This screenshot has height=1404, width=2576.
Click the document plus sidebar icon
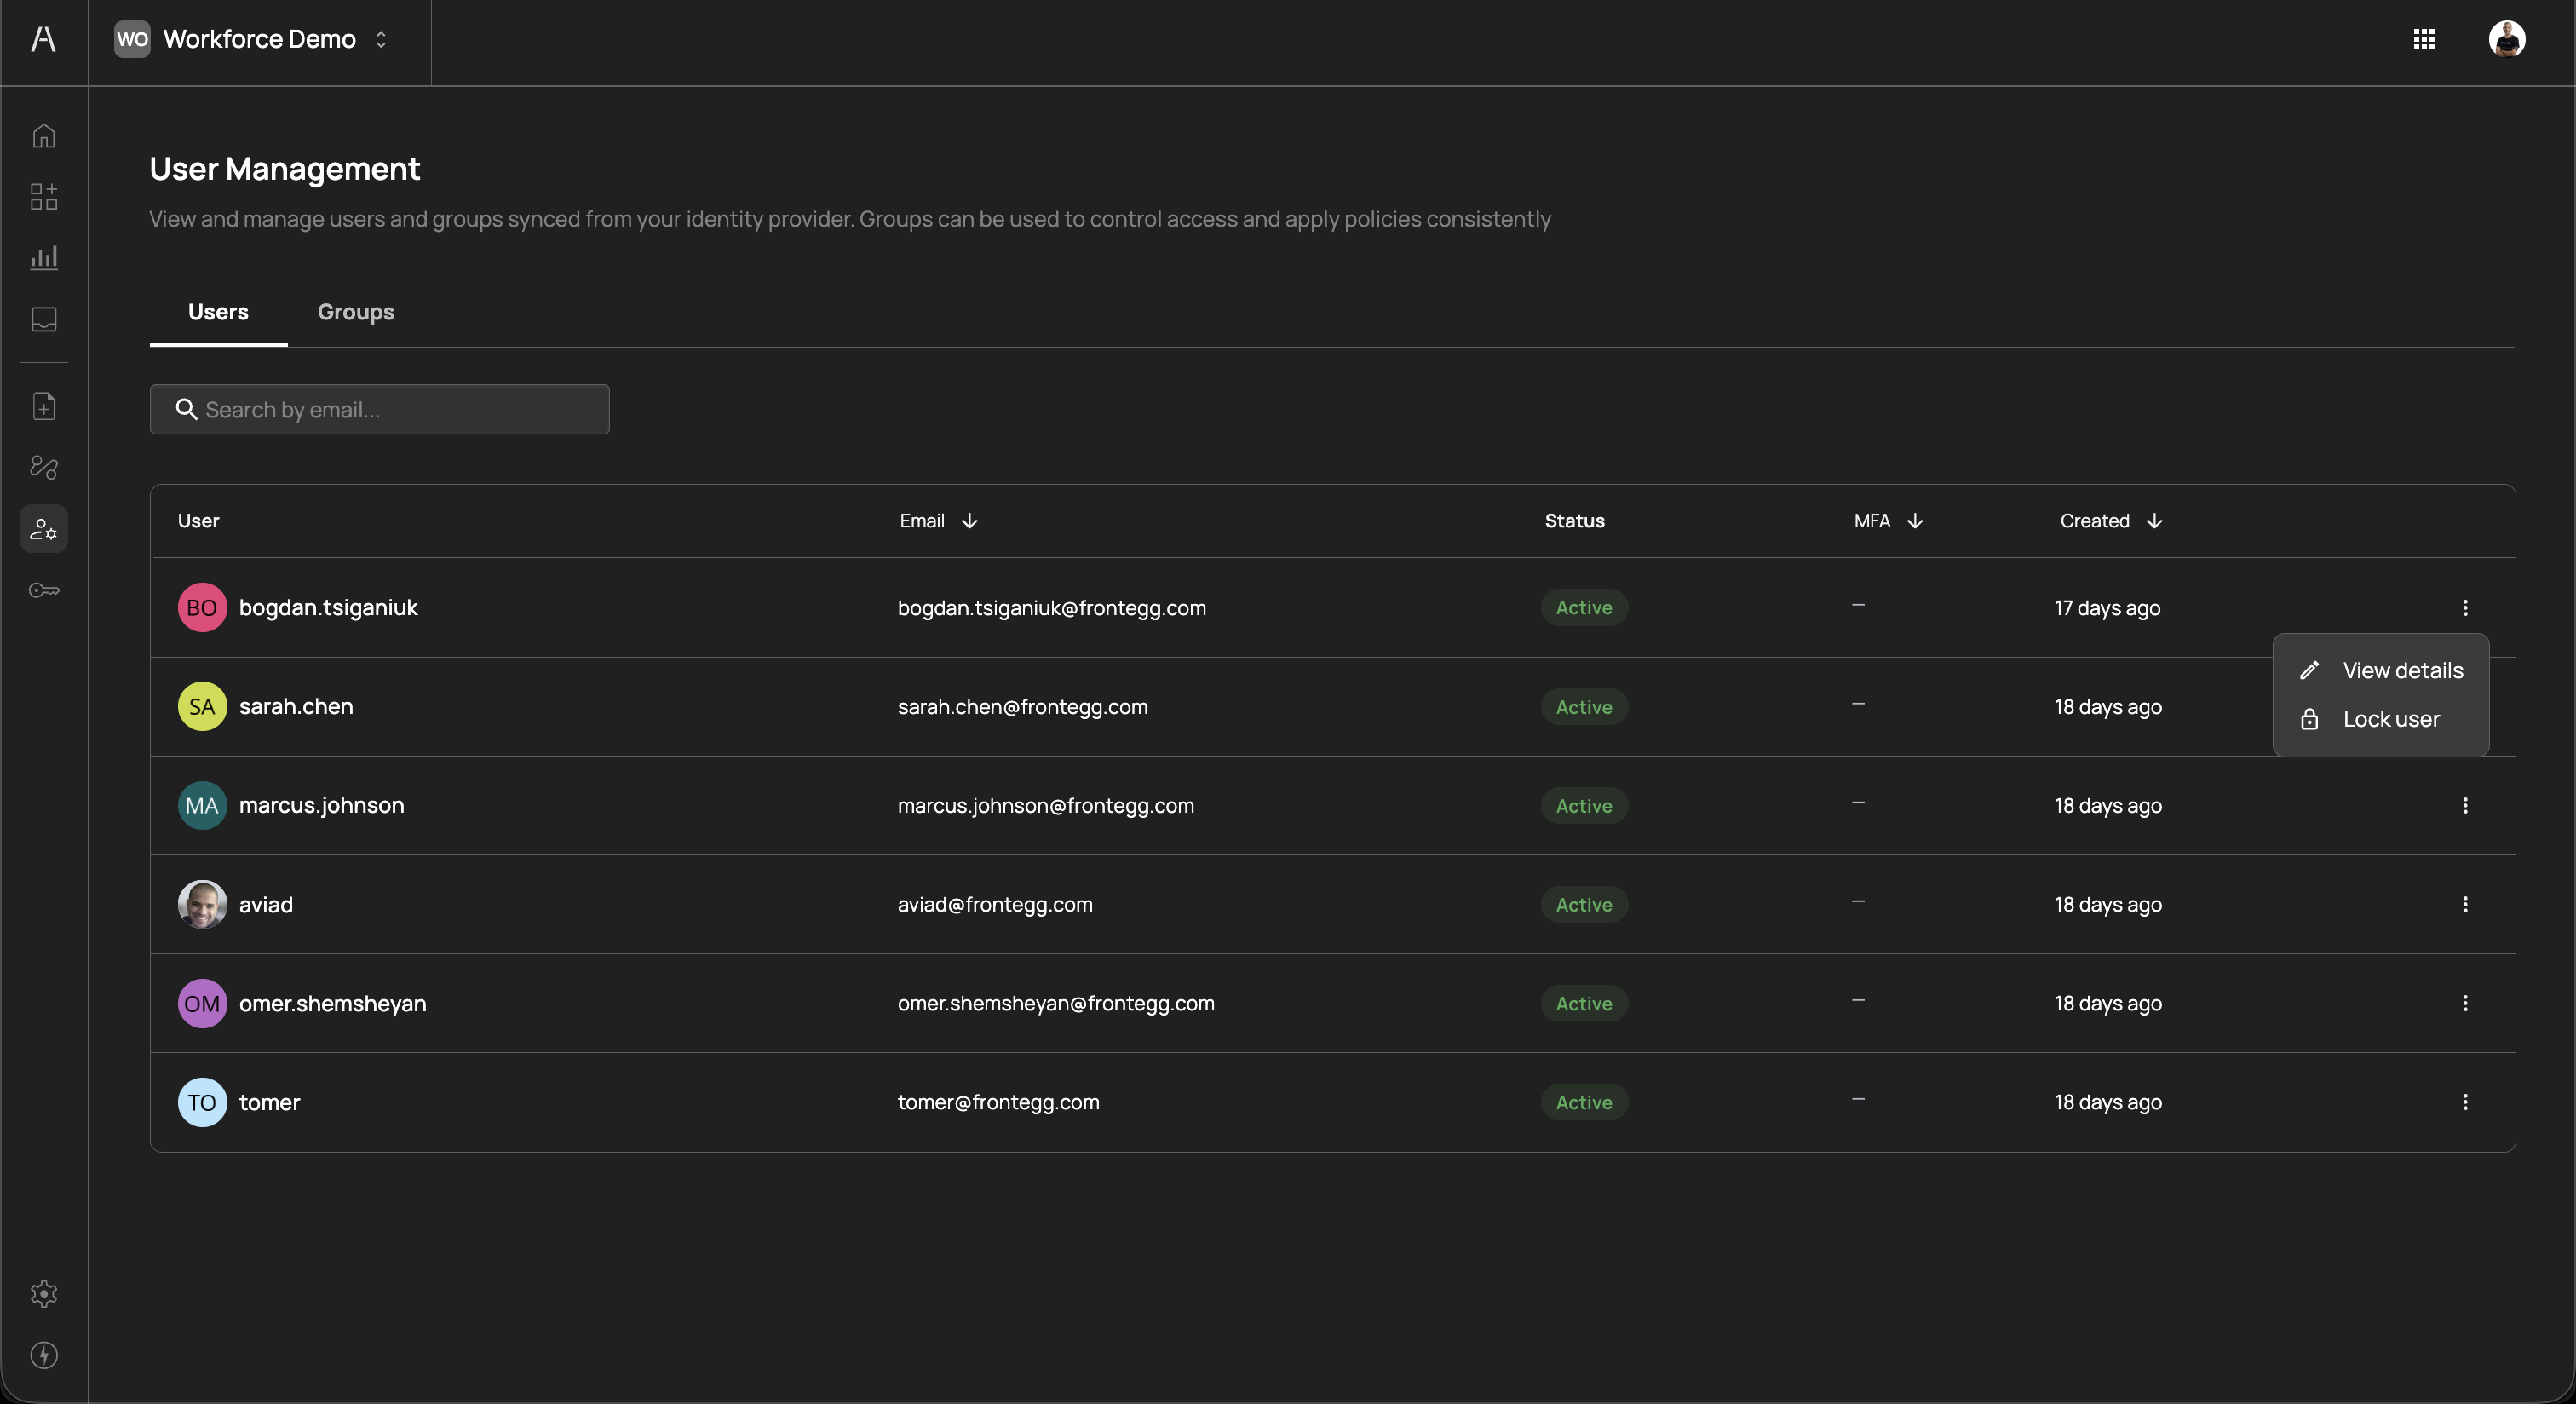(44, 406)
